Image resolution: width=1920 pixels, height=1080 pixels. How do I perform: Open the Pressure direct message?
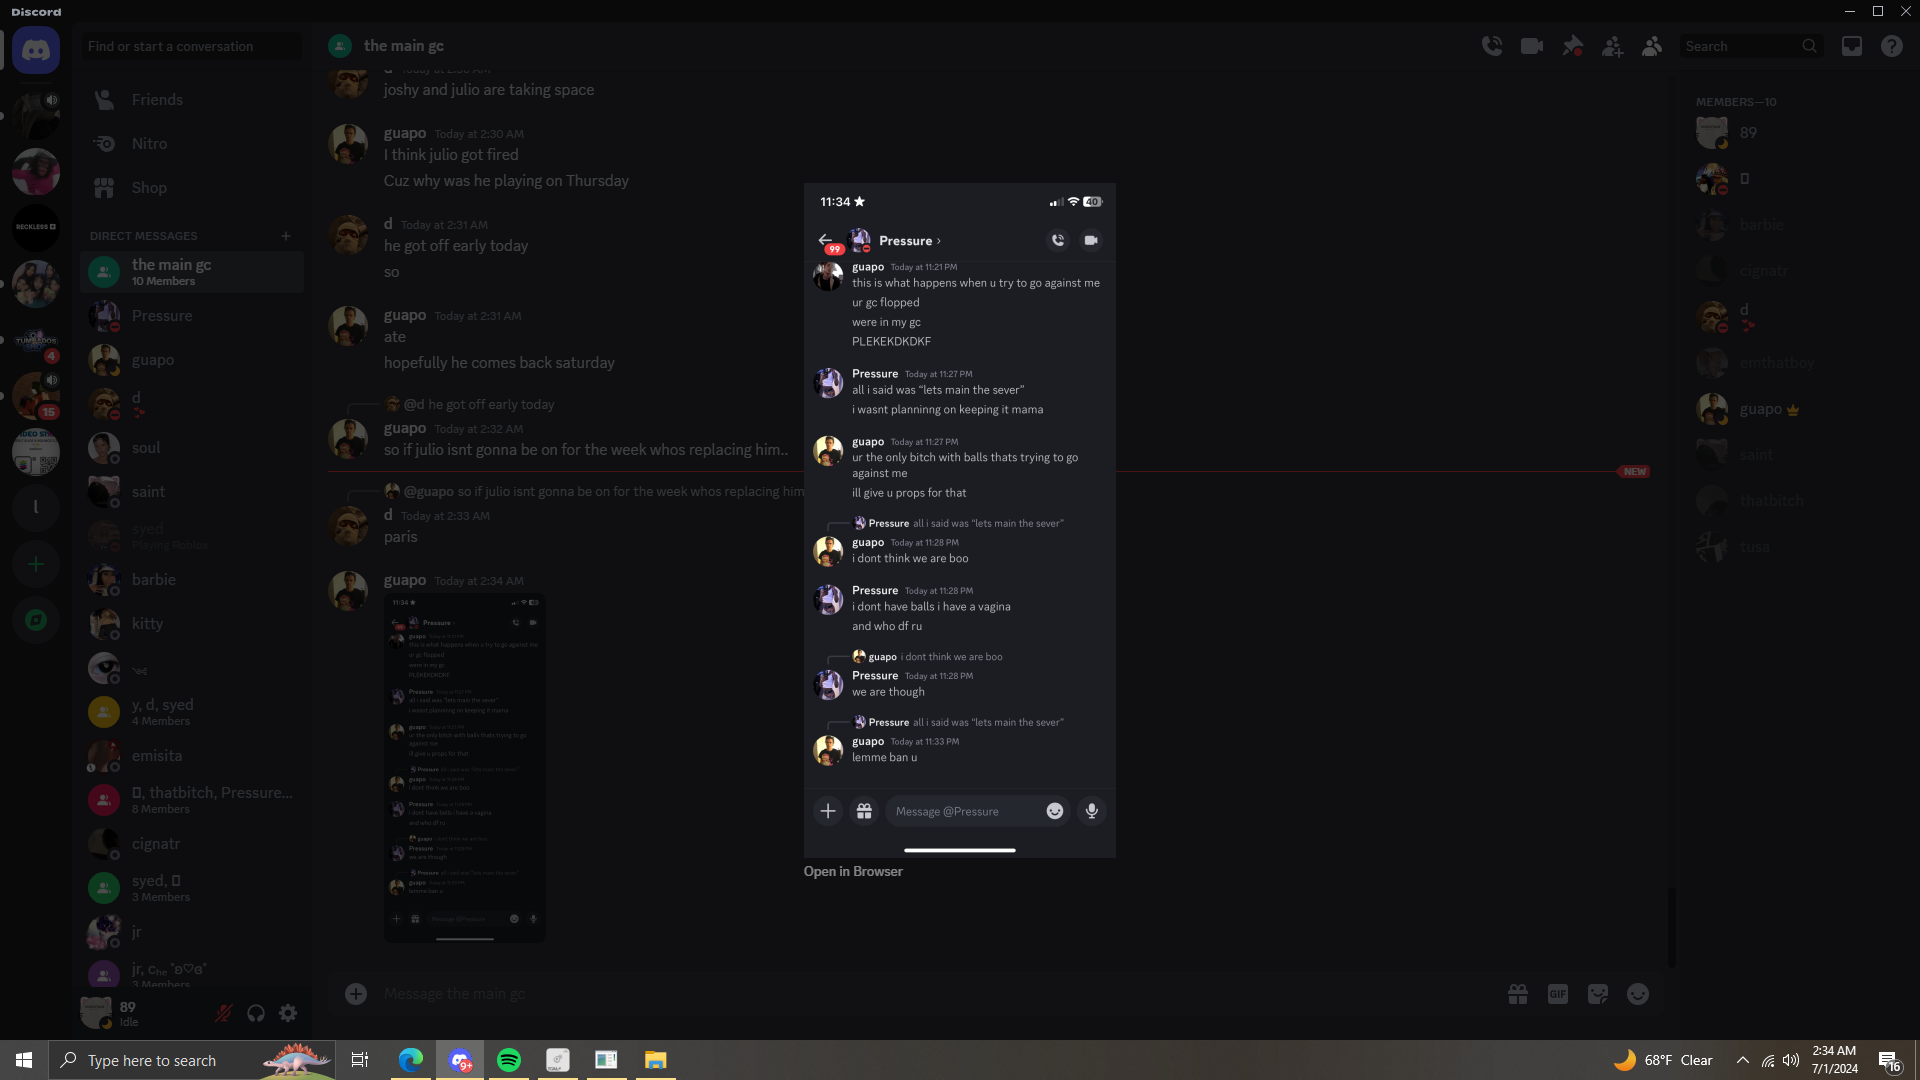[192, 316]
